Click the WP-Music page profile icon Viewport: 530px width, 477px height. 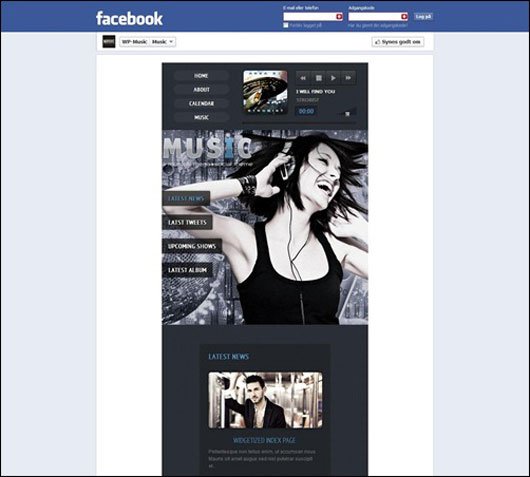[x=109, y=42]
